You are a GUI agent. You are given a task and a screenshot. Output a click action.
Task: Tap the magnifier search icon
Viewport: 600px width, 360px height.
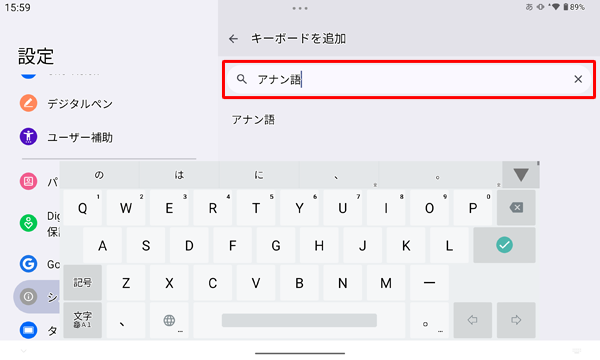pyautogui.click(x=241, y=79)
